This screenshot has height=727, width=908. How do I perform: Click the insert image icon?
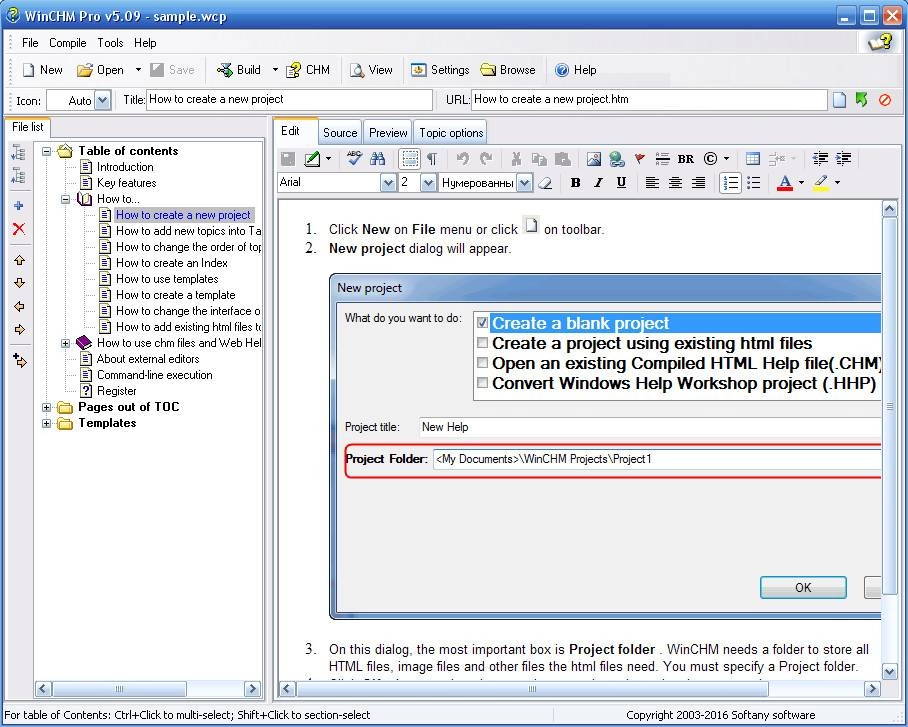[x=594, y=158]
